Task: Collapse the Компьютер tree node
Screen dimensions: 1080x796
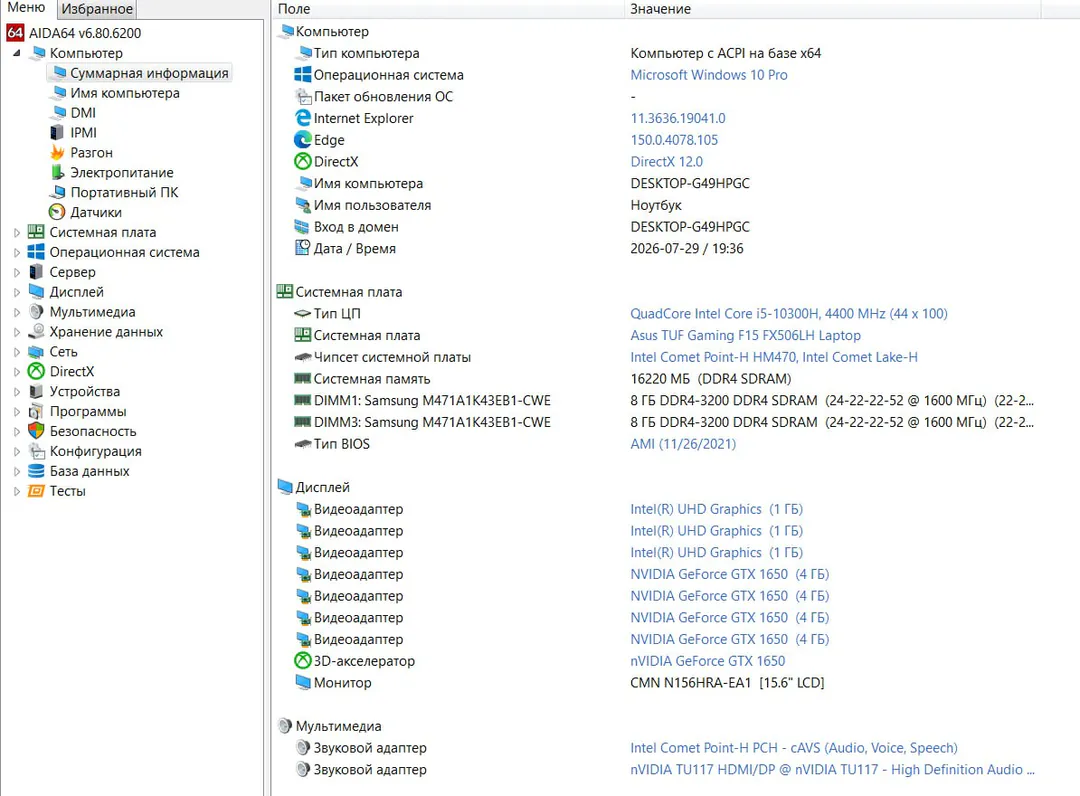Action: (x=17, y=53)
